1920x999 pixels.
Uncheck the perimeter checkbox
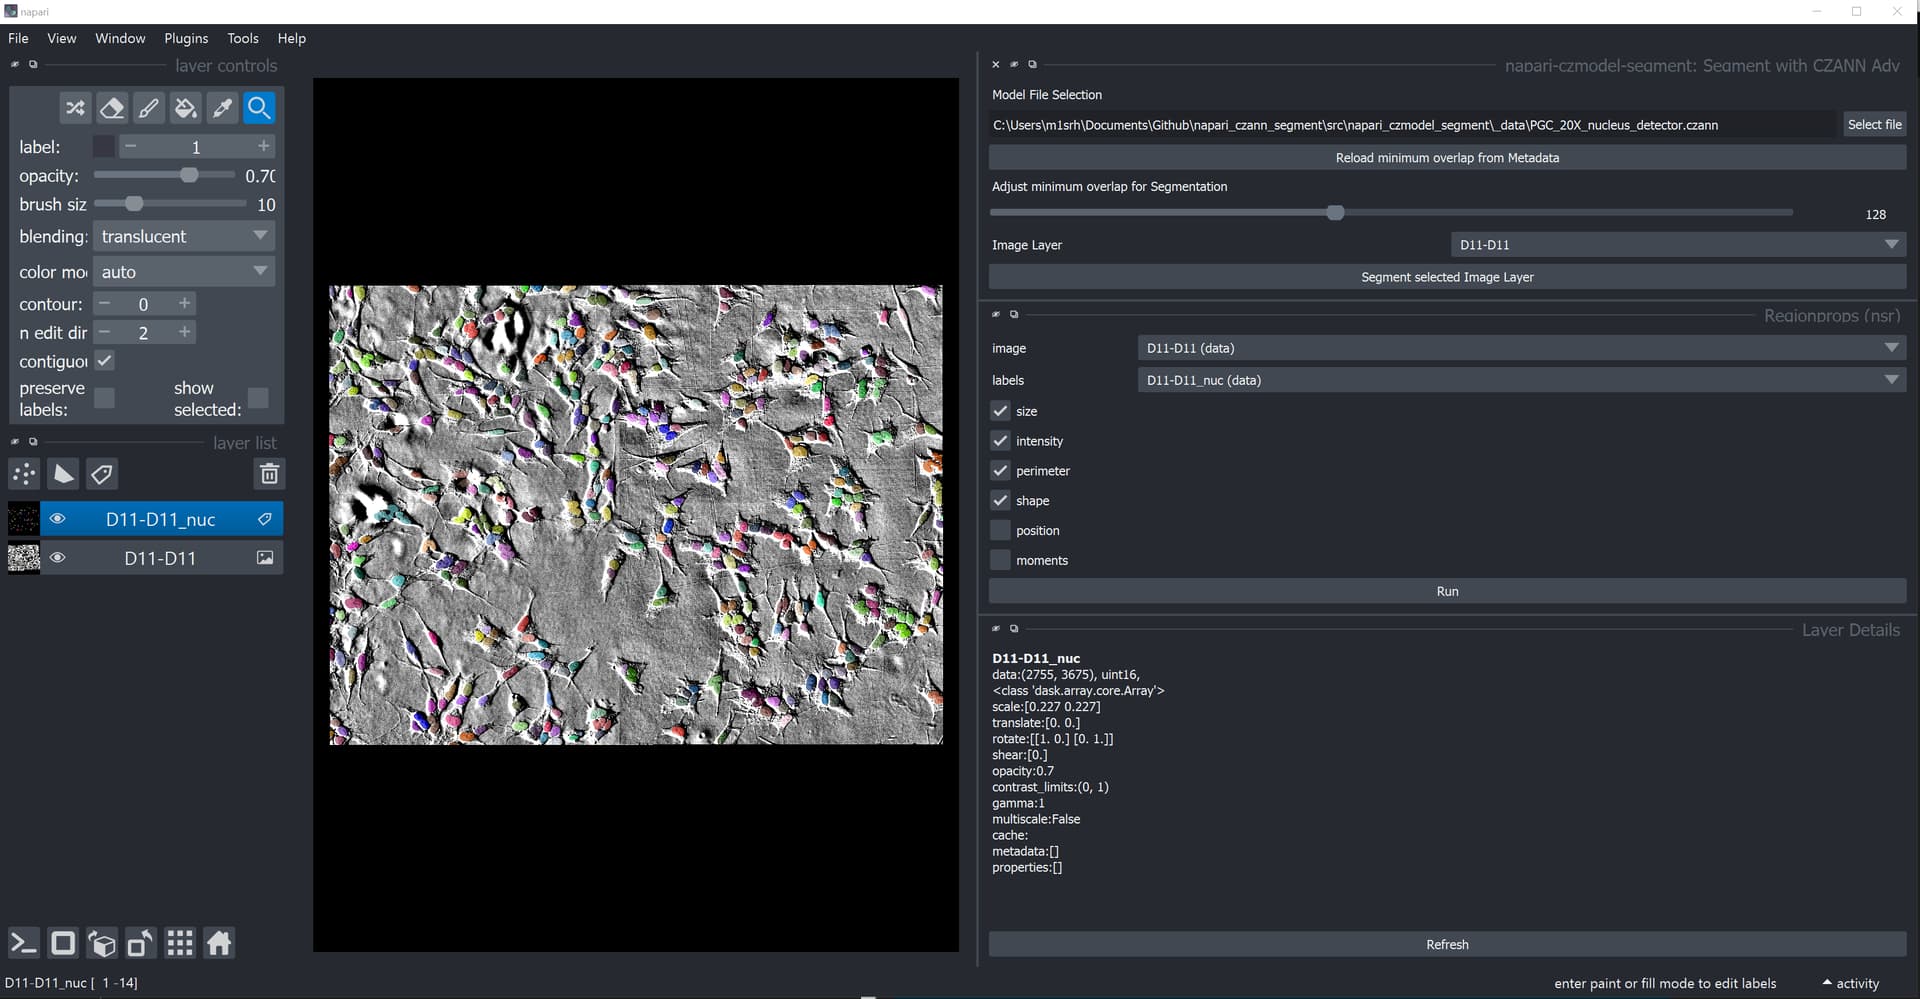point(1000,470)
